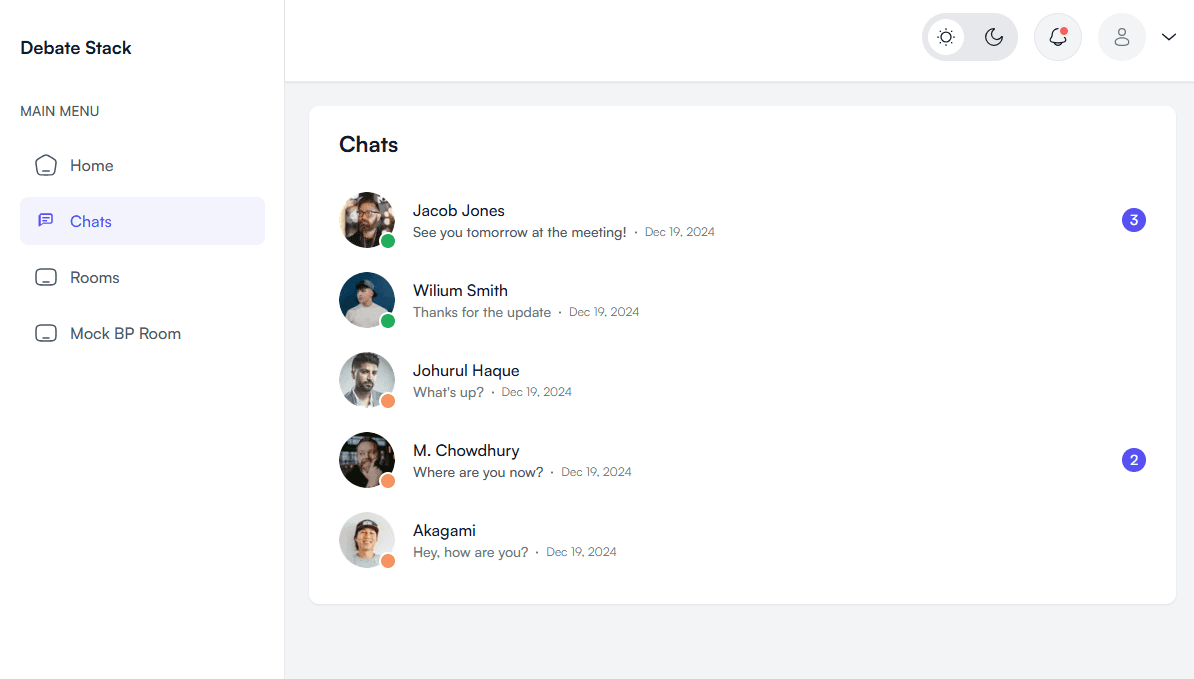Click the Rooms sidebar icon
1194x679 pixels.
[x=46, y=278]
